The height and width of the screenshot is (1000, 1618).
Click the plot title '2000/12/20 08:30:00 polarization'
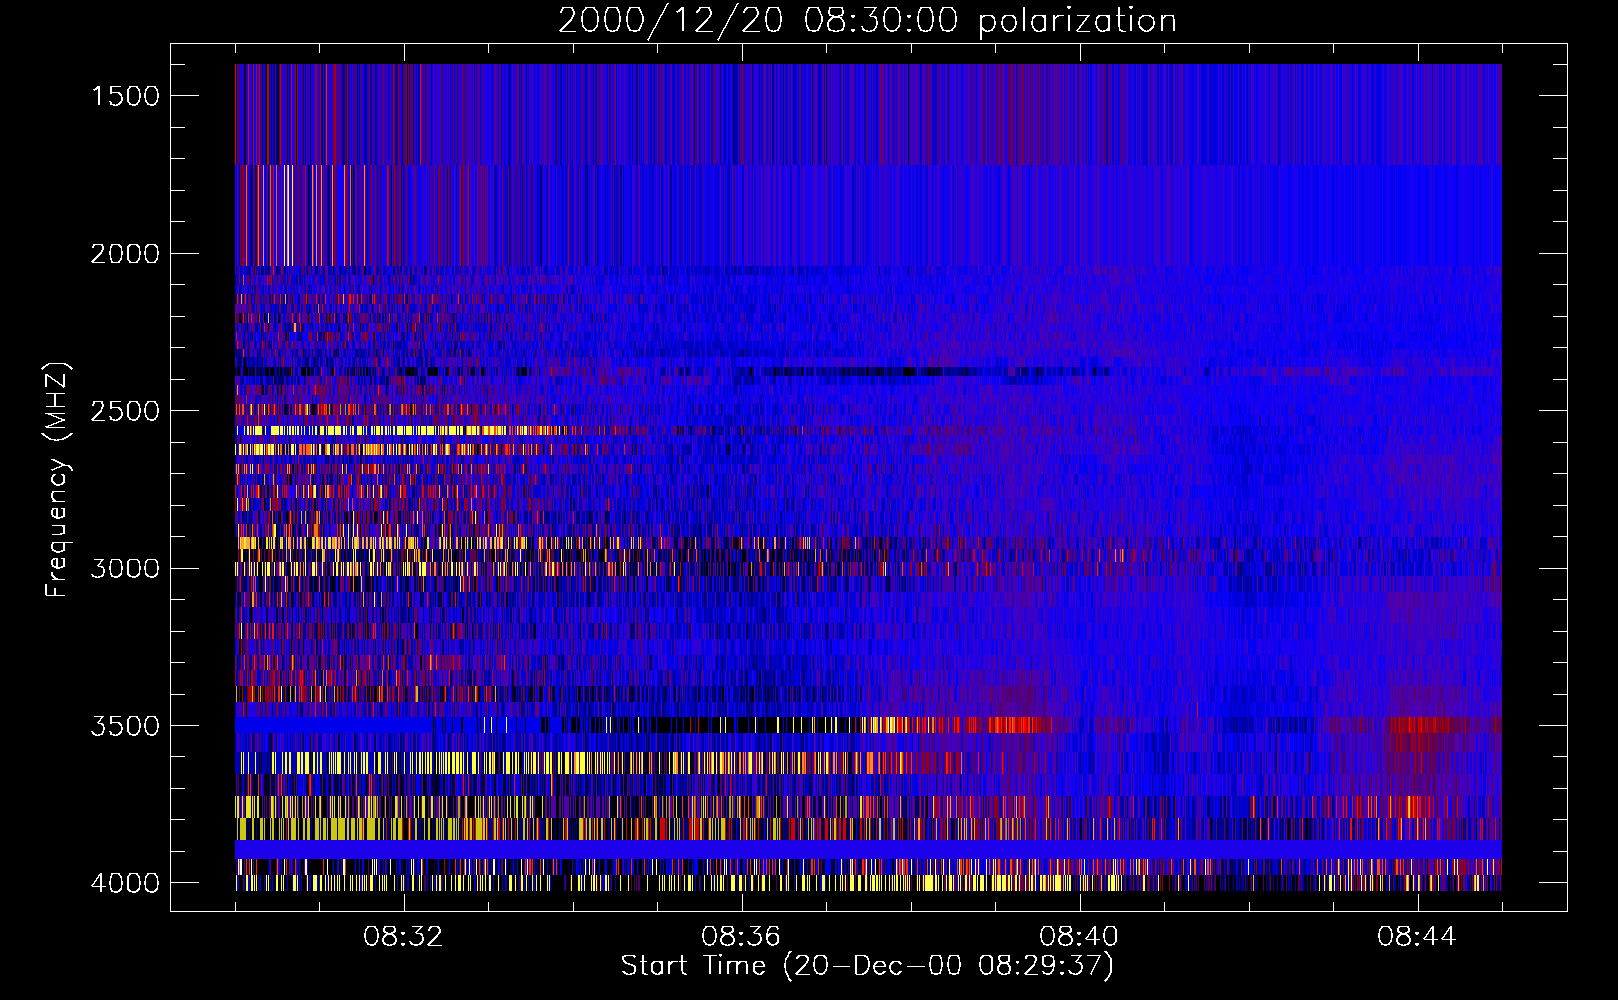[867, 21]
